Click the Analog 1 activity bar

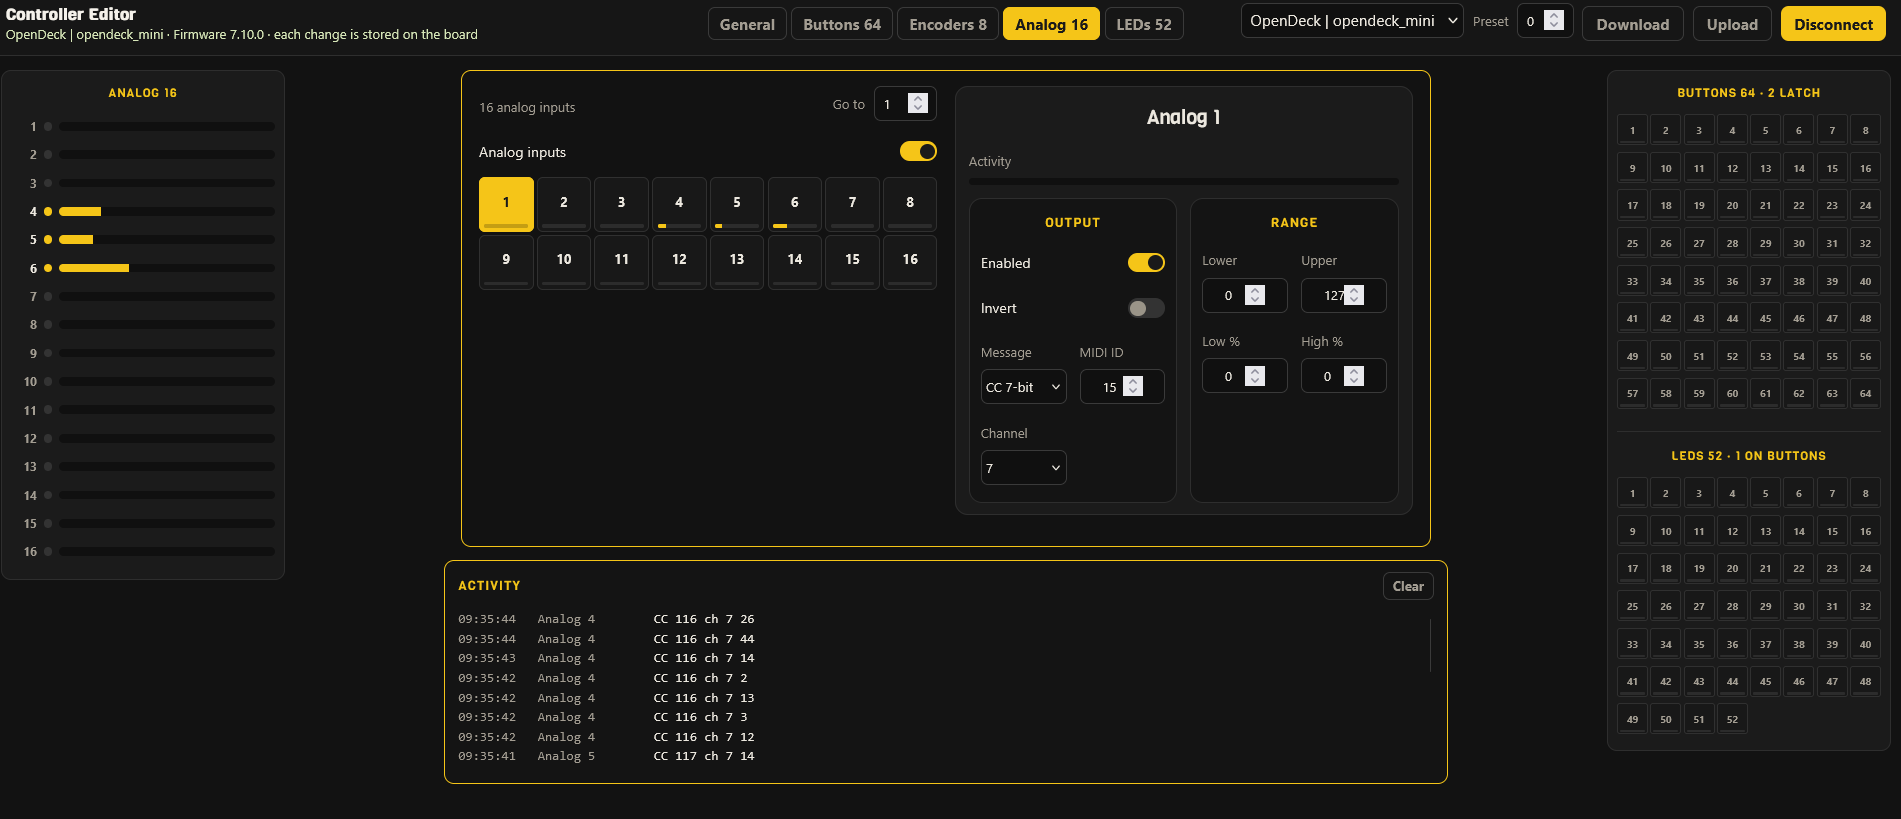pyautogui.click(x=1183, y=181)
